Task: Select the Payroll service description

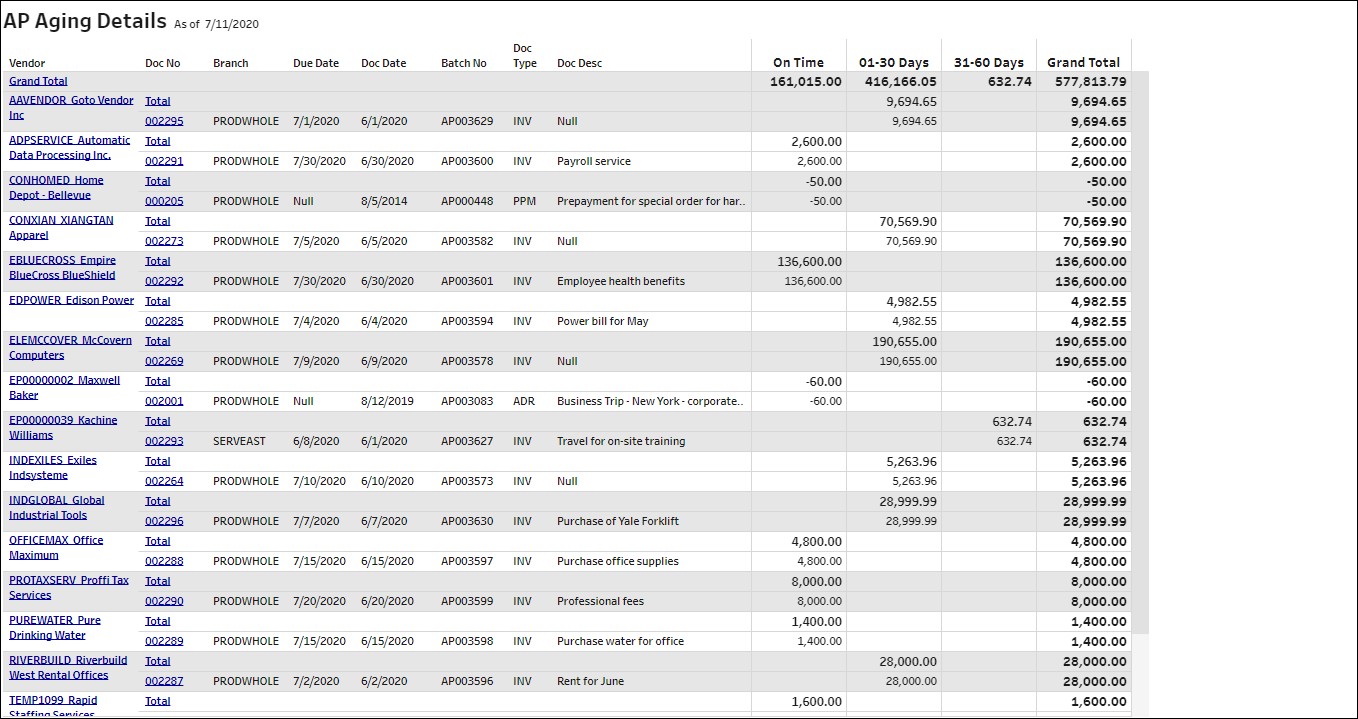Action: point(594,161)
